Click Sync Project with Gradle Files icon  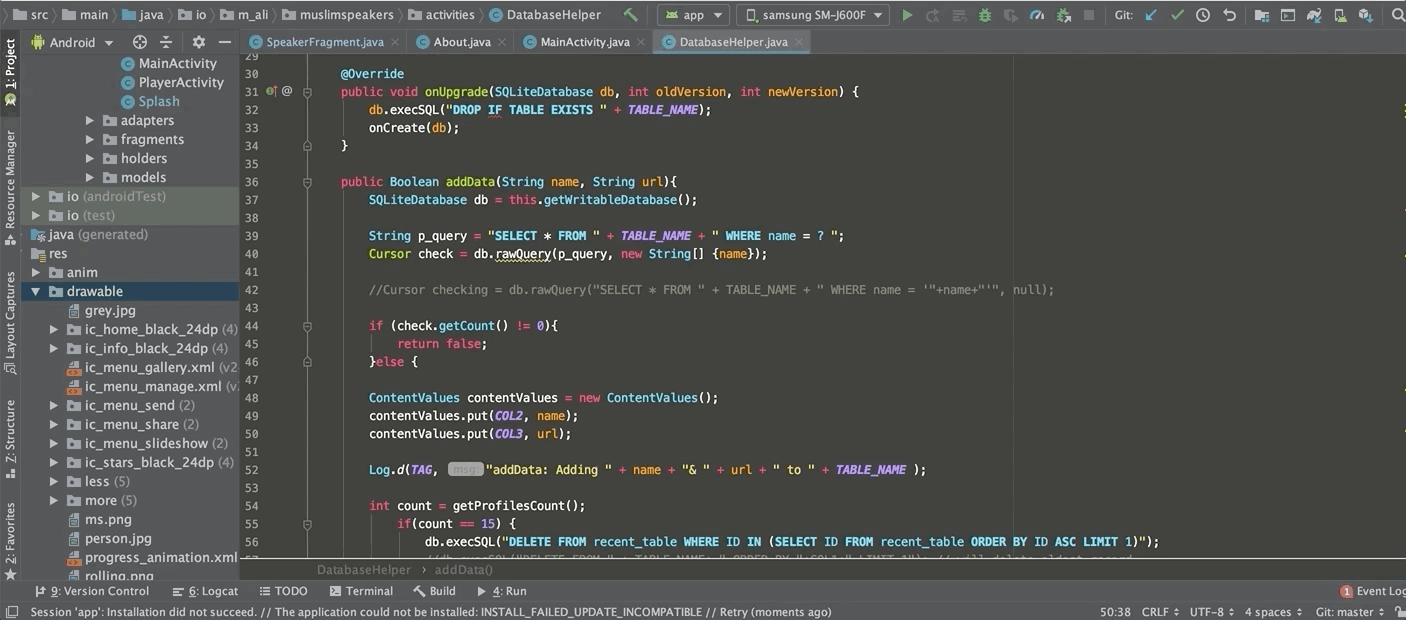[x=1313, y=15]
